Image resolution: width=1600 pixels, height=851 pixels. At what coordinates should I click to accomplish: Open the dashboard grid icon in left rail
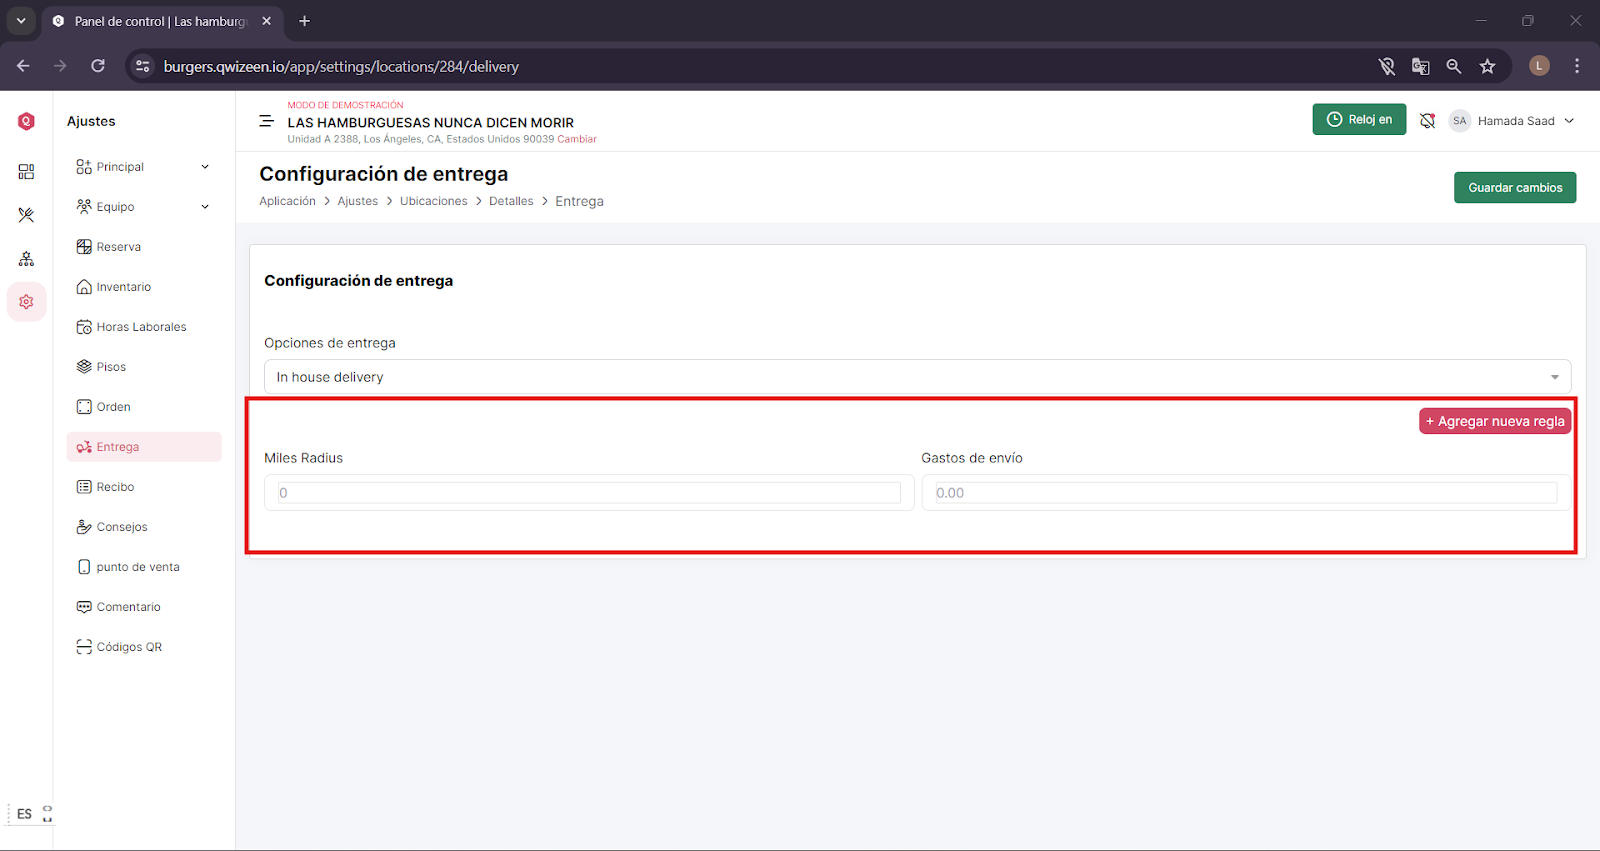[26, 172]
